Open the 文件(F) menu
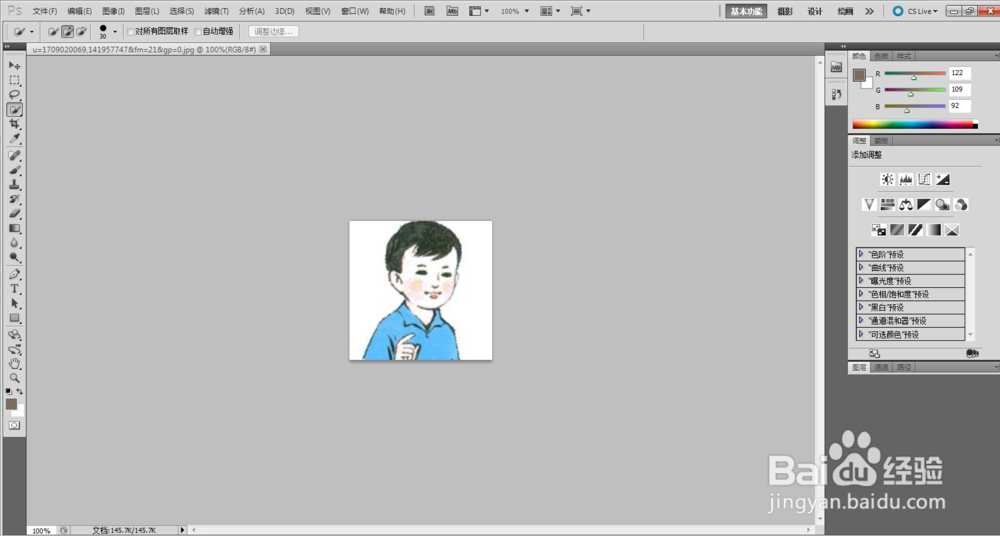The width and height of the screenshot is (1000, 536). (x=45, y=11)
